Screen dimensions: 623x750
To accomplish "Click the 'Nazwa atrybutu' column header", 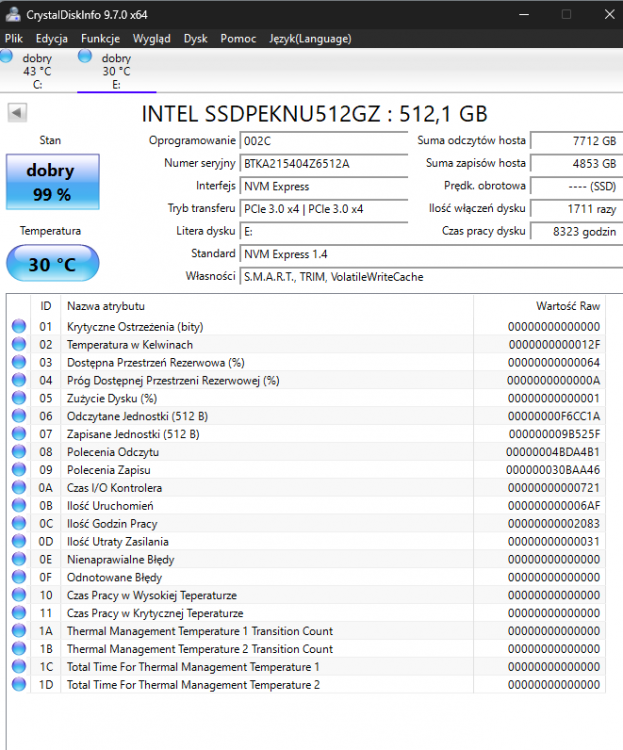I will 105,305.
